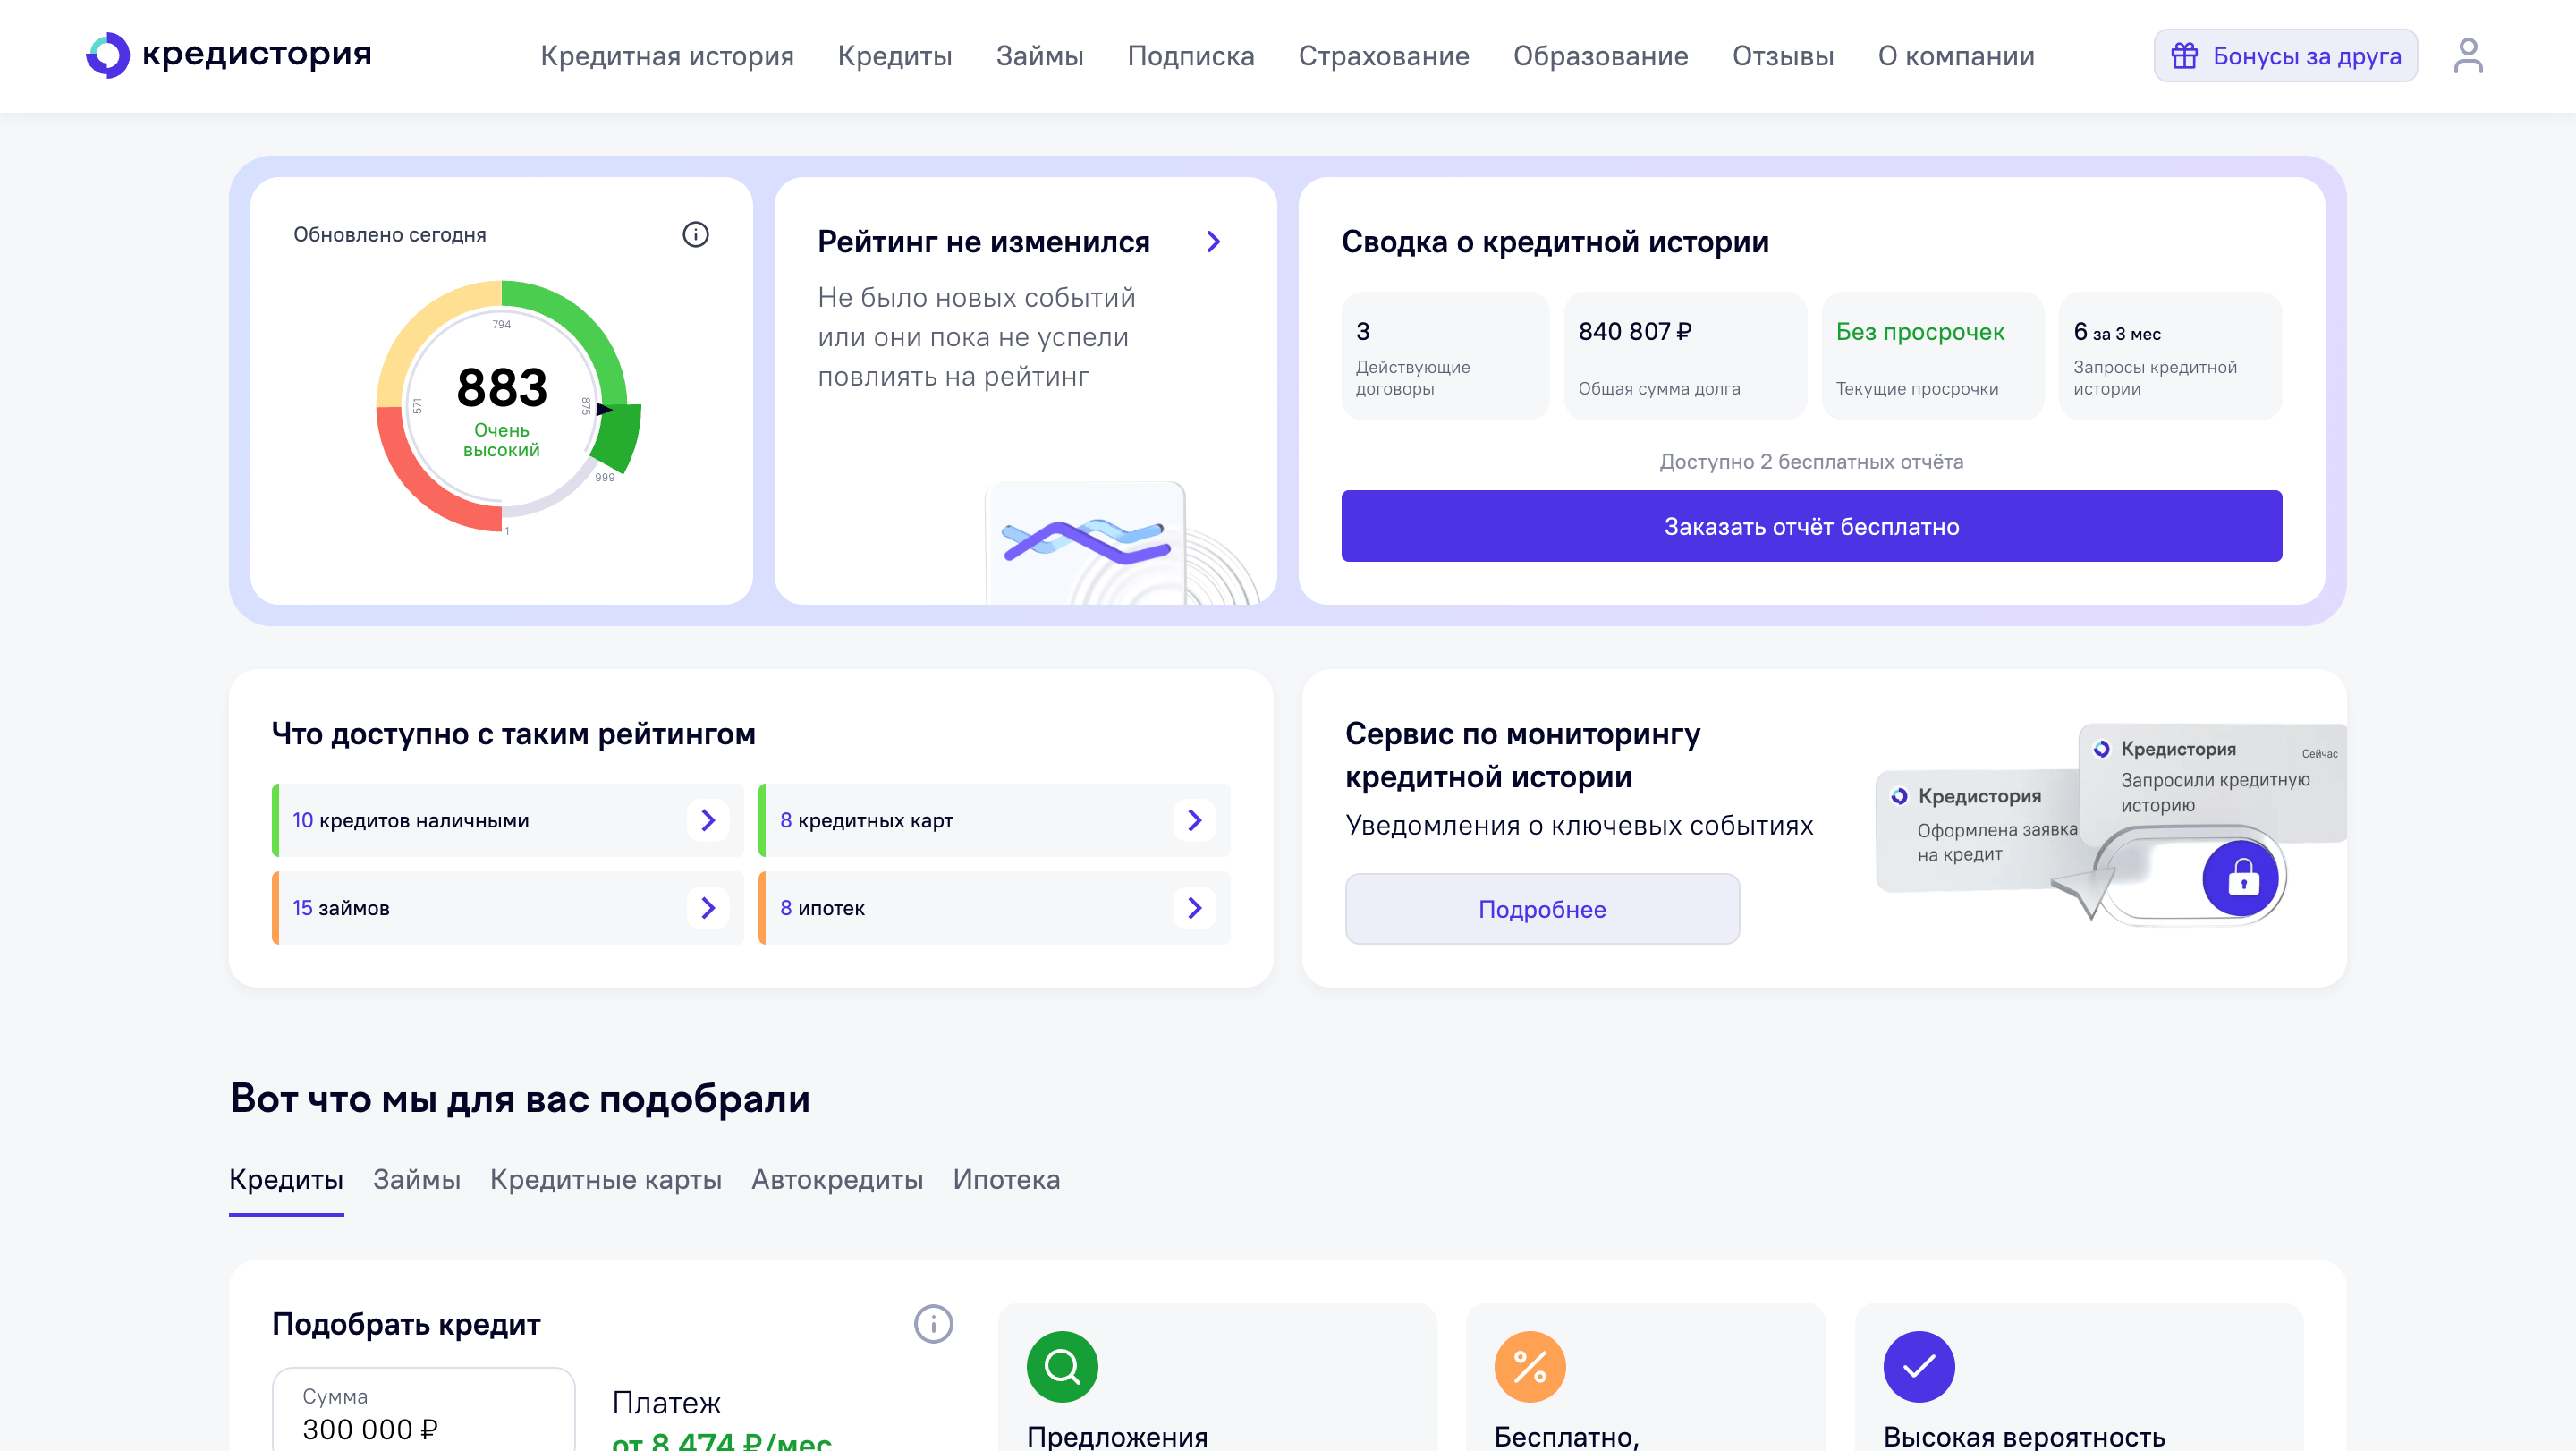Open rating info icon near Обновлено сегодня

695,234
